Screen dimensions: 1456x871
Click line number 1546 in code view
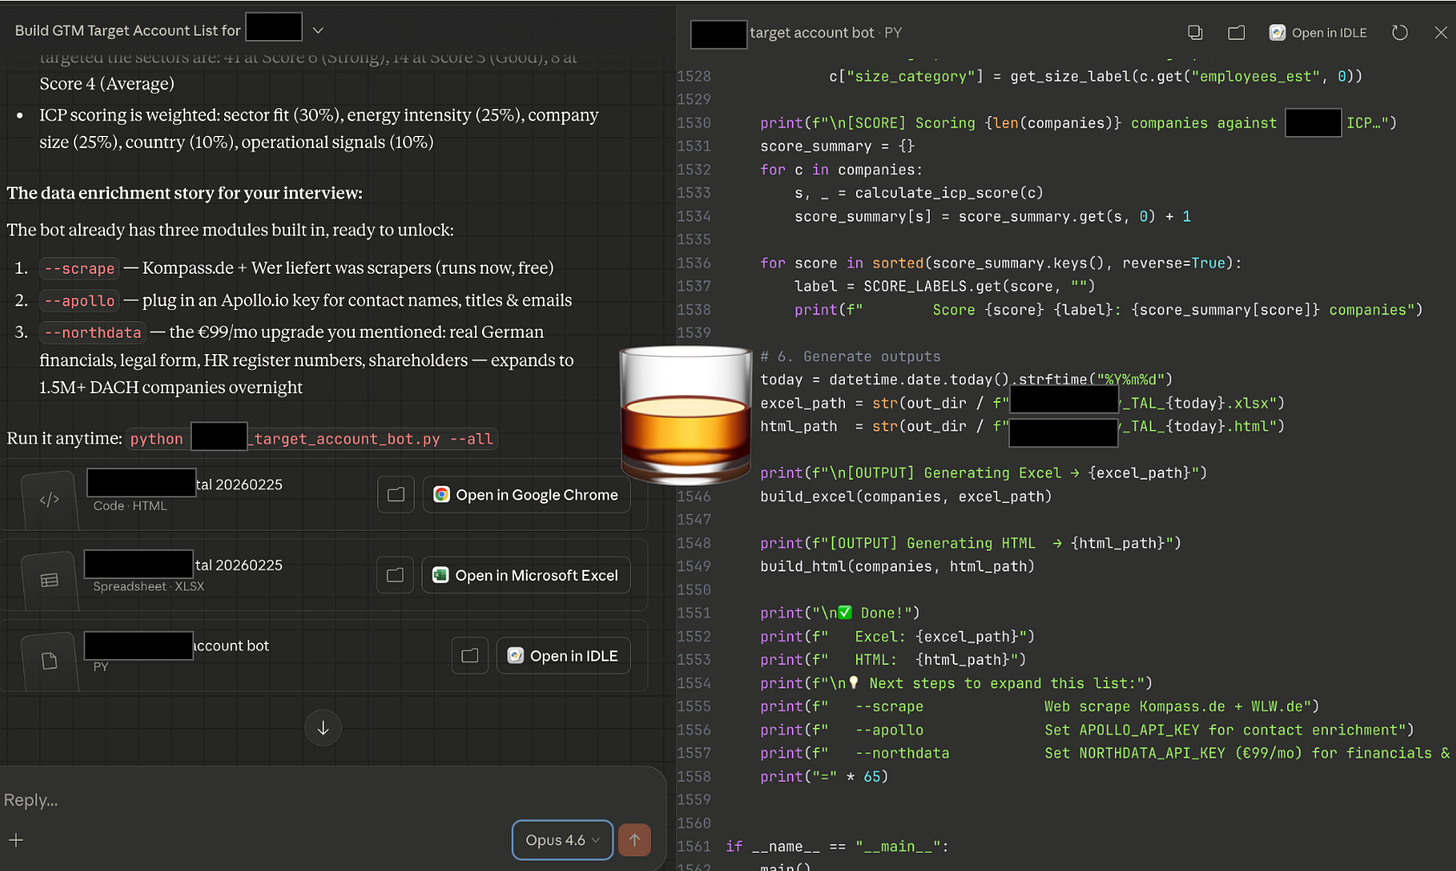pos(694,496)
